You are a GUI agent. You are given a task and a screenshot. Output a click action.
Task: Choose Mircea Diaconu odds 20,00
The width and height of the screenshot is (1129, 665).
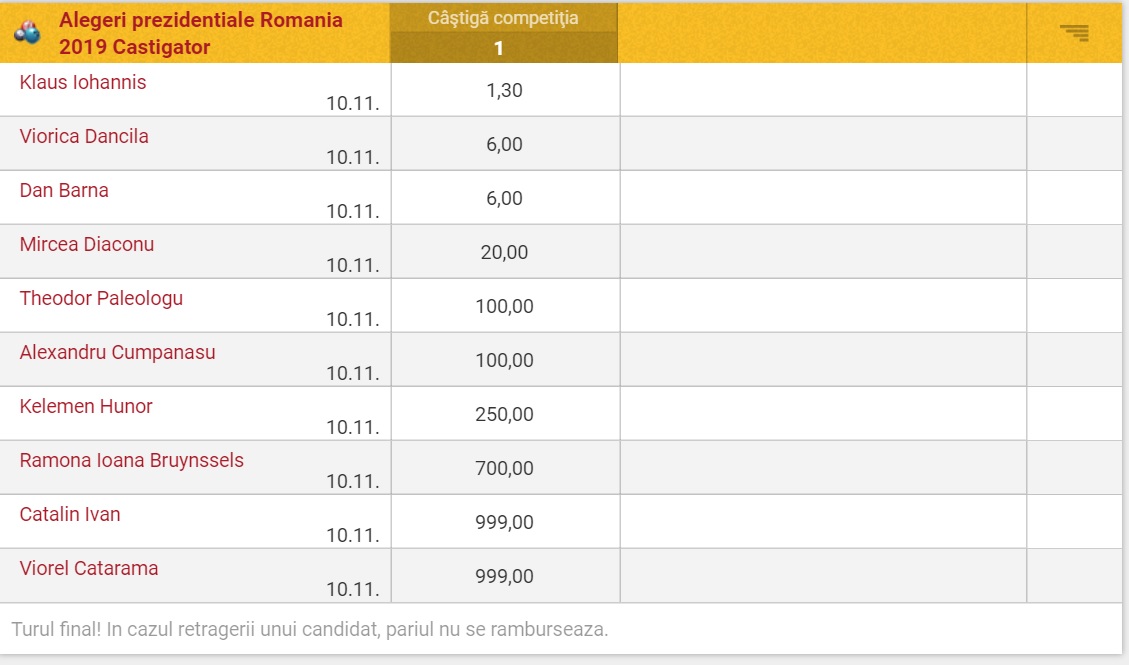[504, 252]
